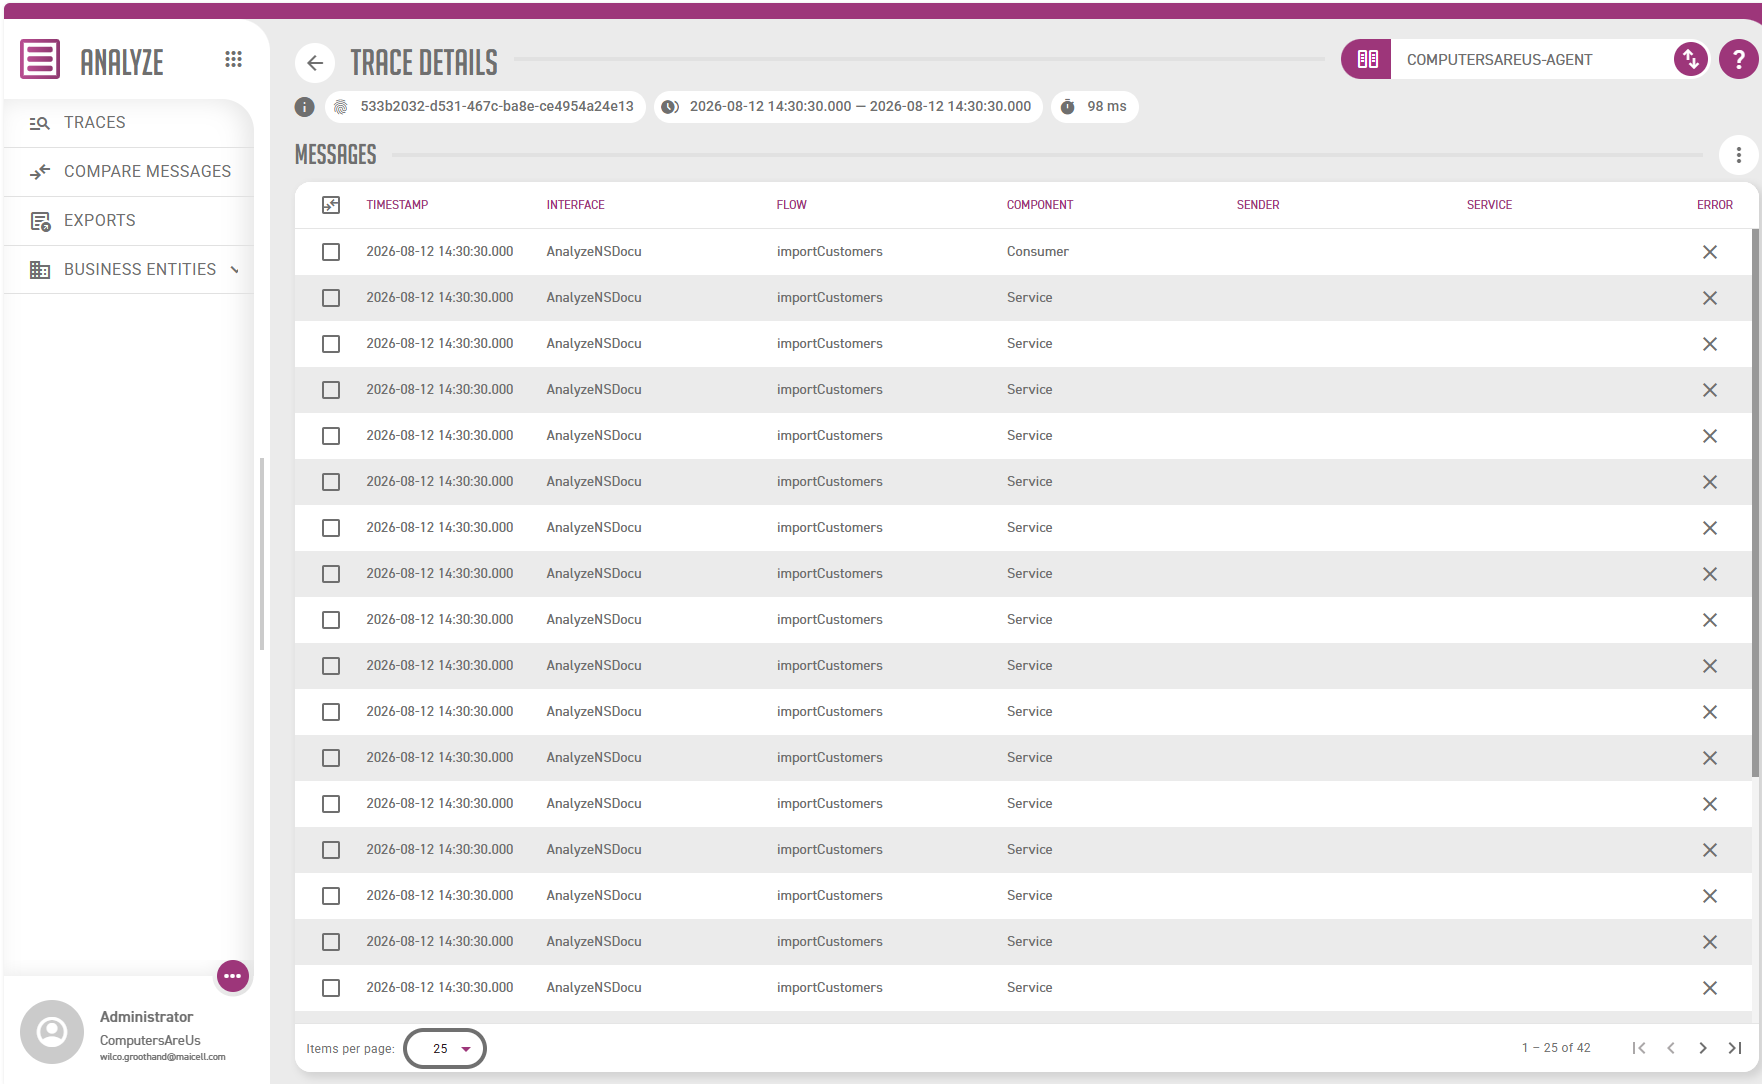
Task: Click the clock time range icon
Action: click(x=669, y=107)
